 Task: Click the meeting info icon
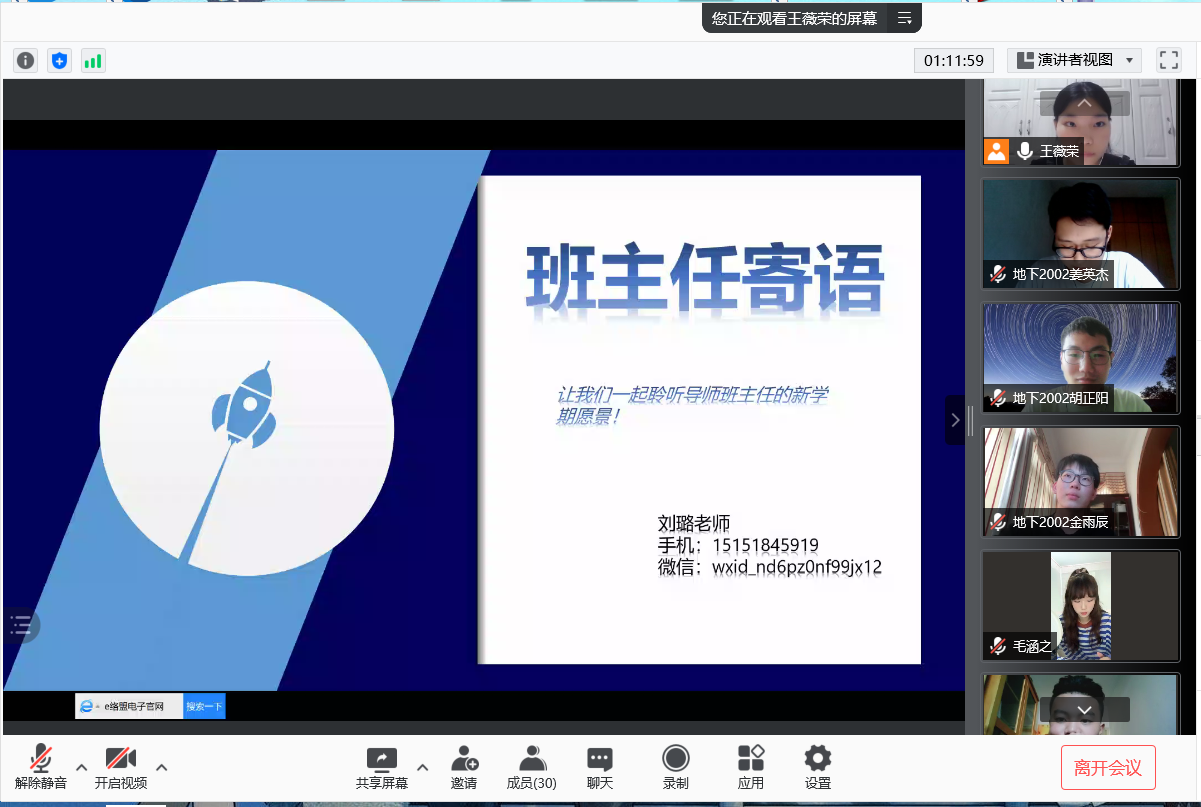pyautogui.click(x=25, y=61)
